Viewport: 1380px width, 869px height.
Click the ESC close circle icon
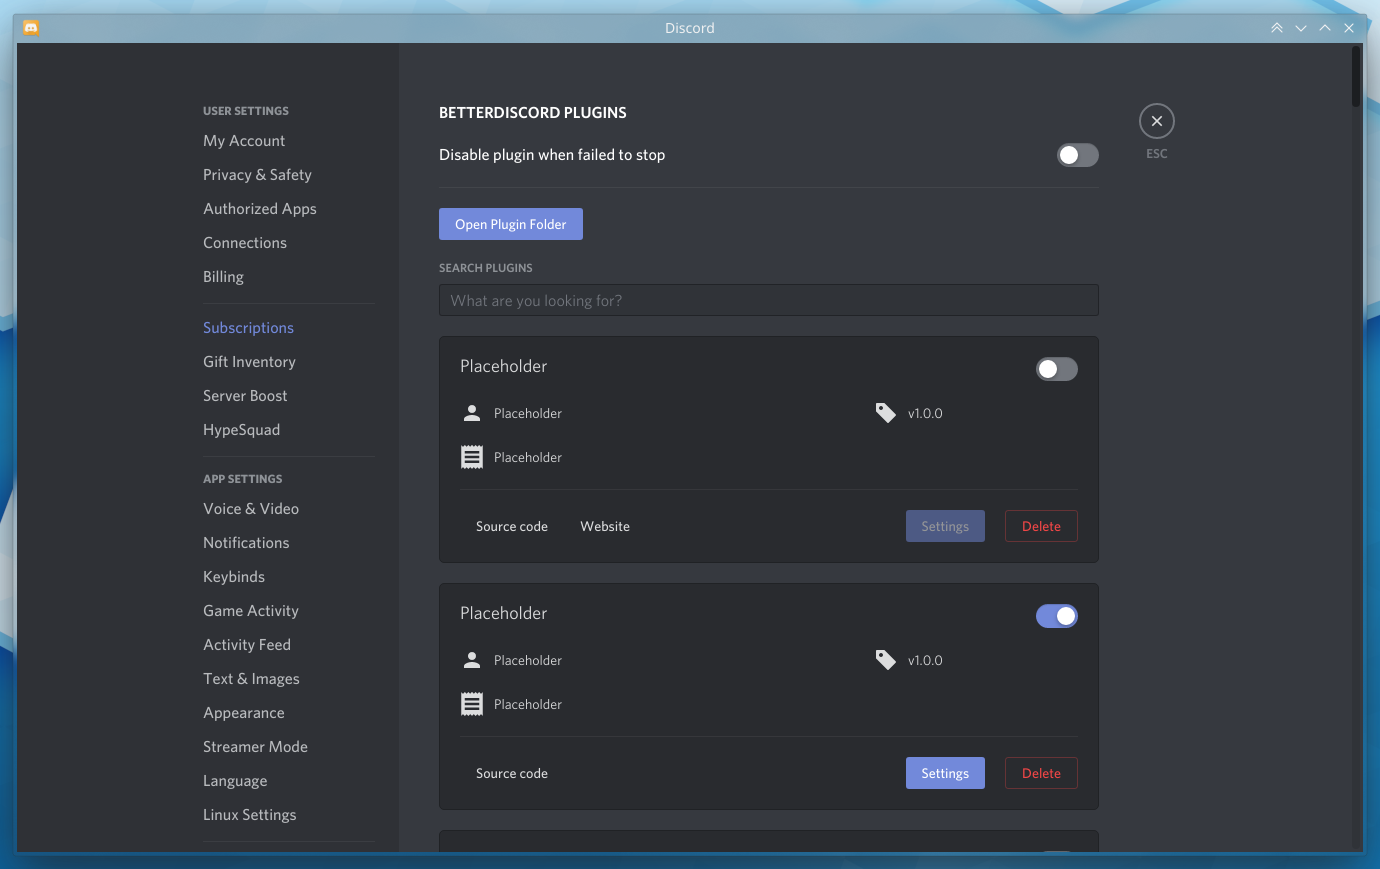1156,120
